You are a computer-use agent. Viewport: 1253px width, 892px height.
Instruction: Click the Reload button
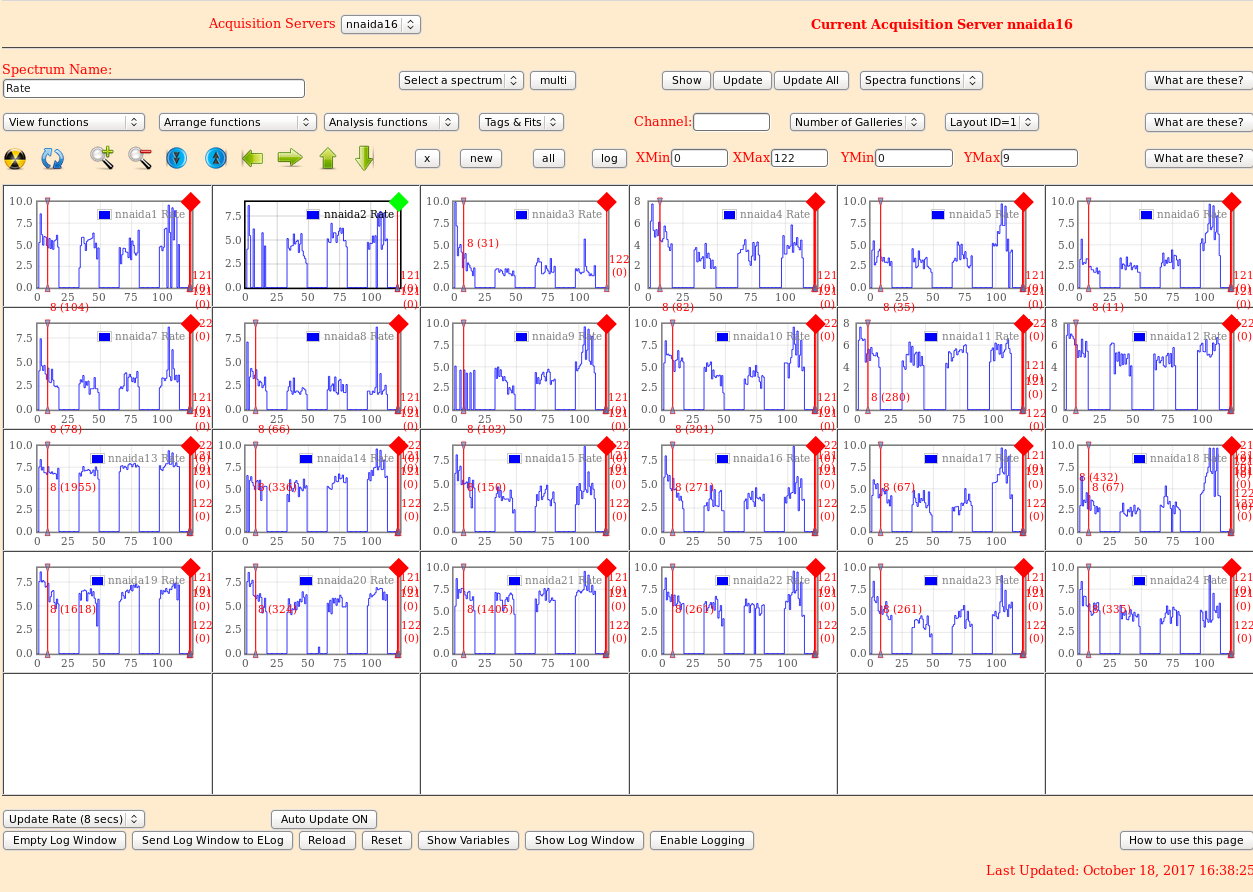click(327, 840)
